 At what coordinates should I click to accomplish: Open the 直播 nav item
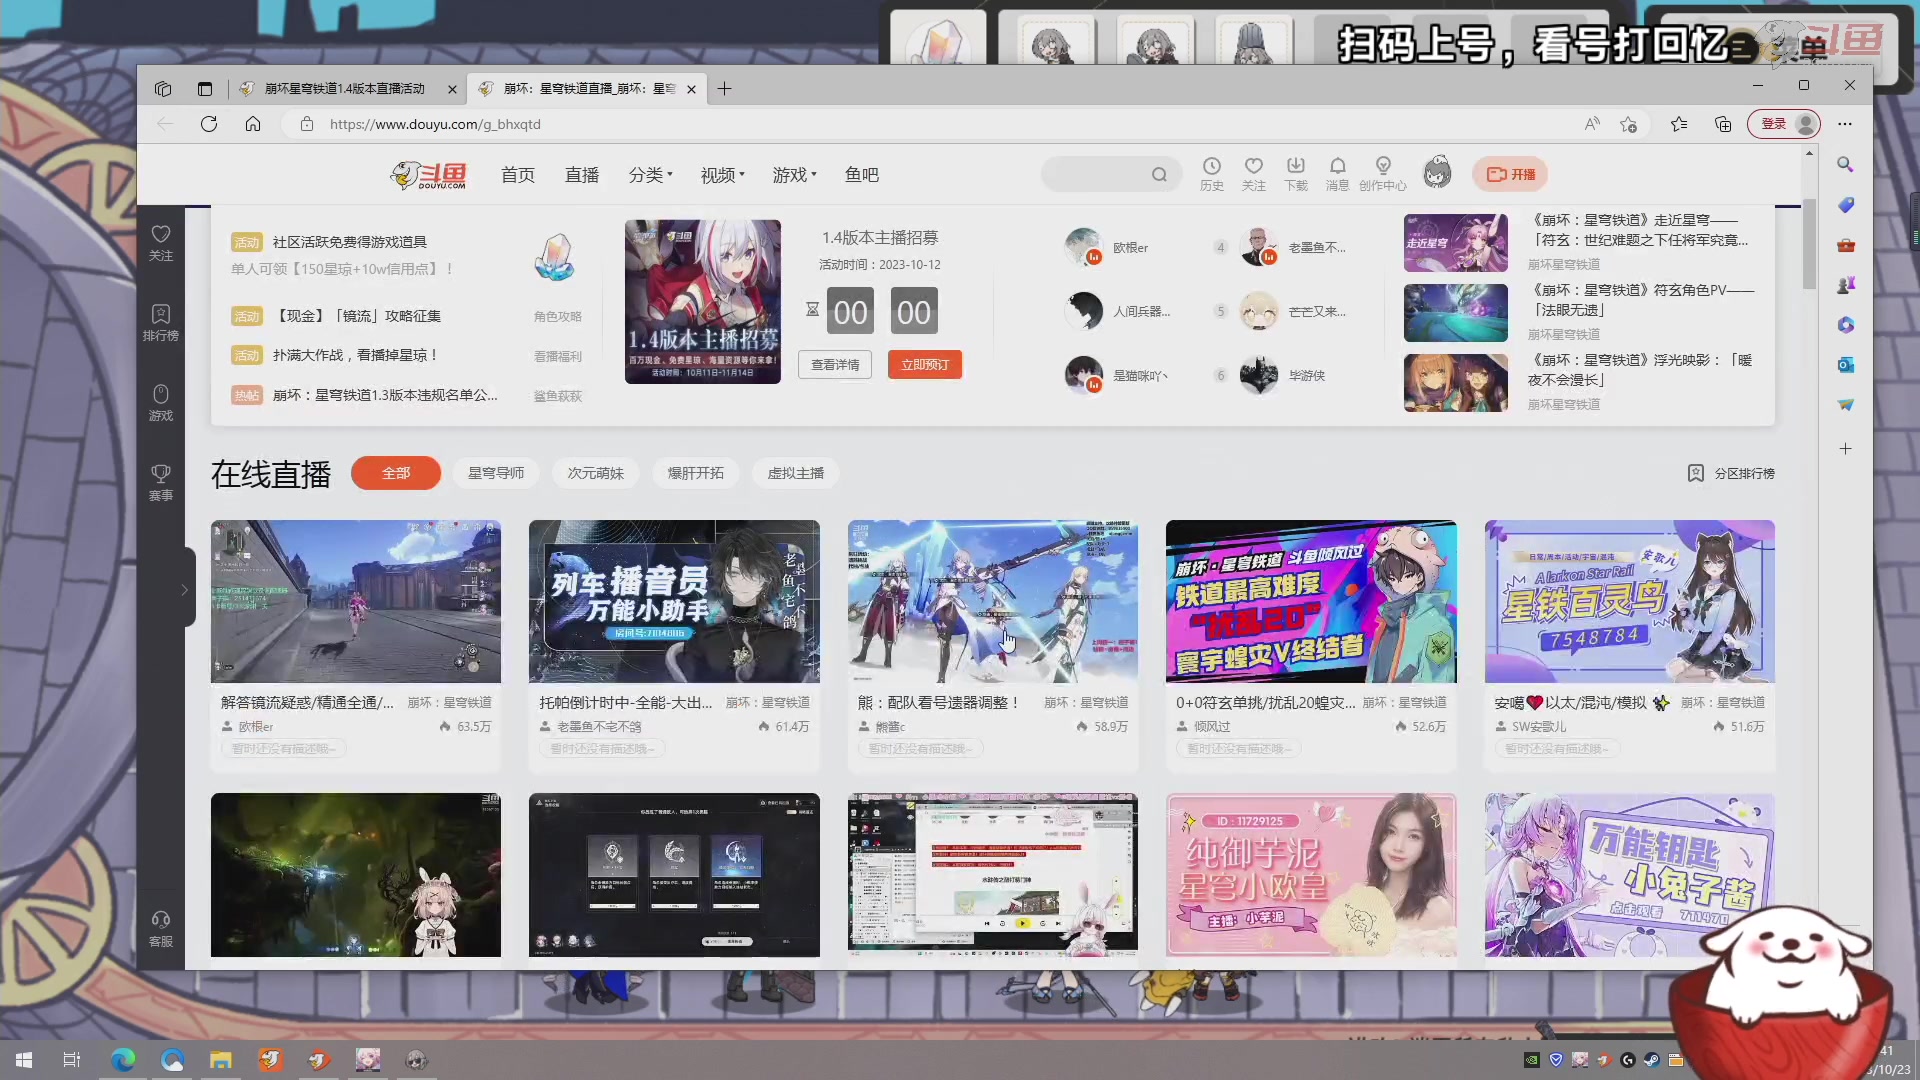(x=582, y=175)
